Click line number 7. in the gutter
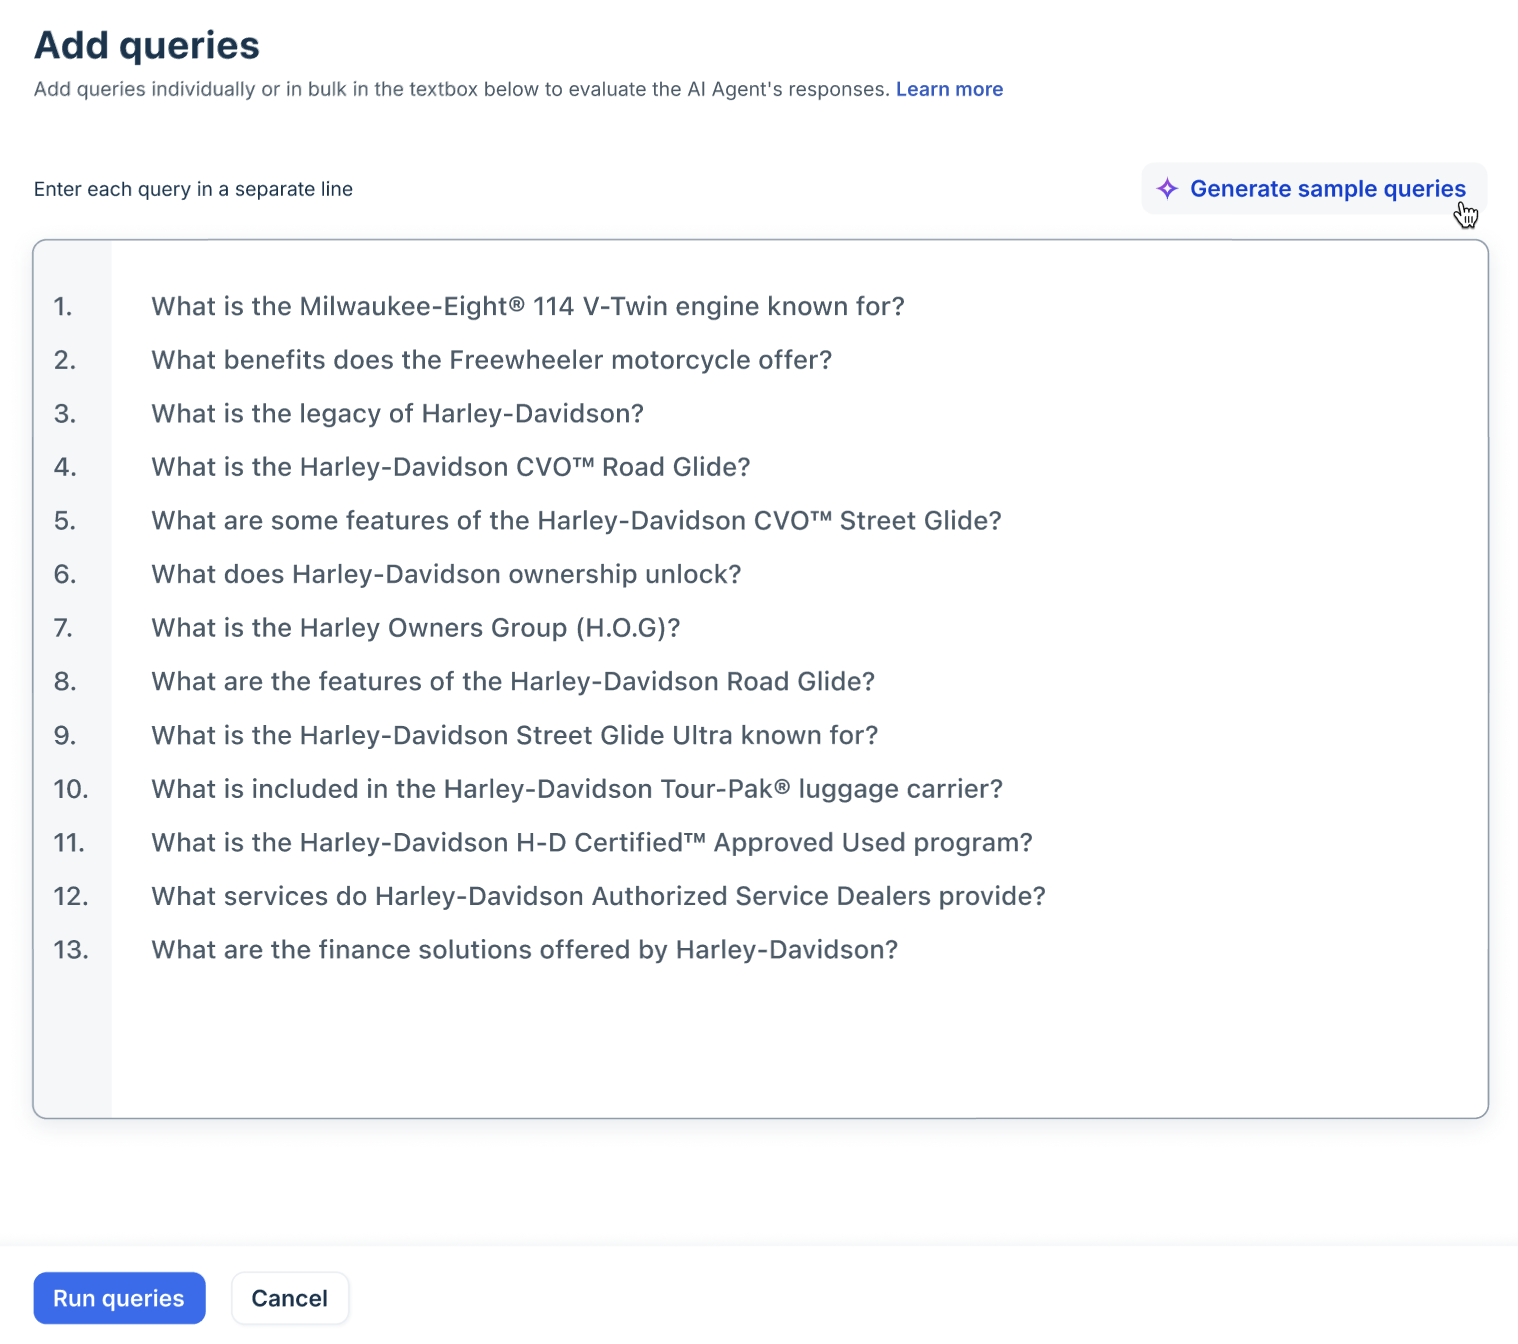Viewport: 1518px width, 1344px height. pos(63,628)
